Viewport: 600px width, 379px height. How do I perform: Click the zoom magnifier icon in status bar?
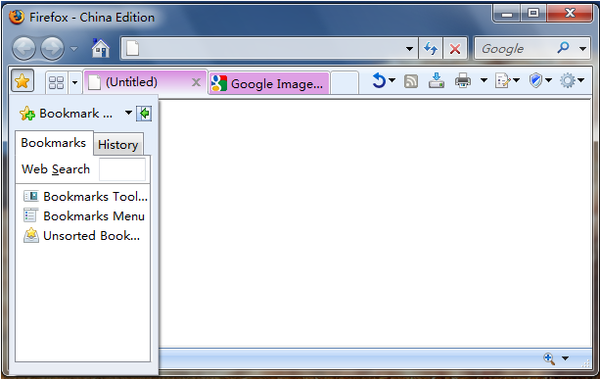pos(549,359)
